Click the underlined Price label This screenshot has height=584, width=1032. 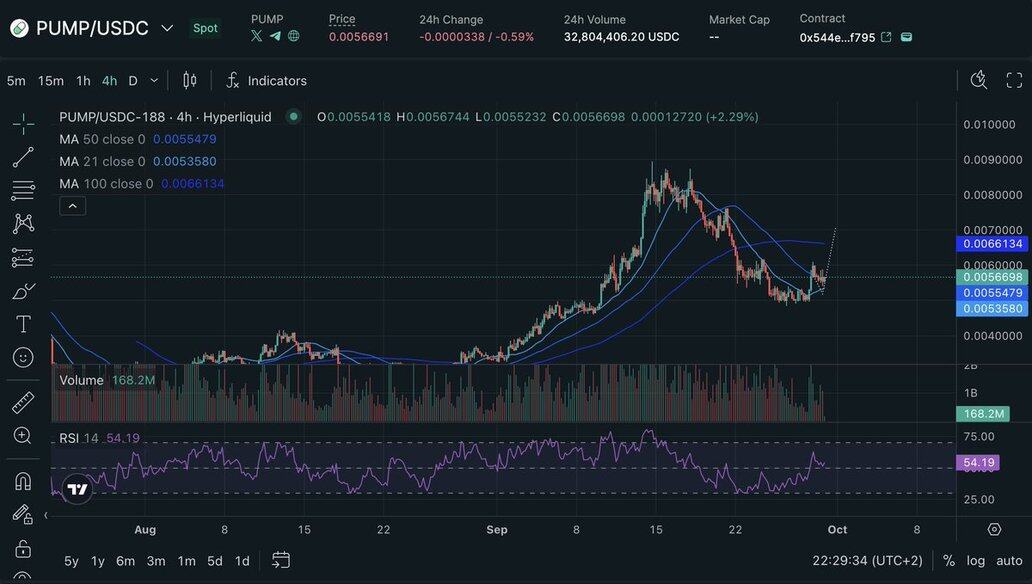pos(342,19)
